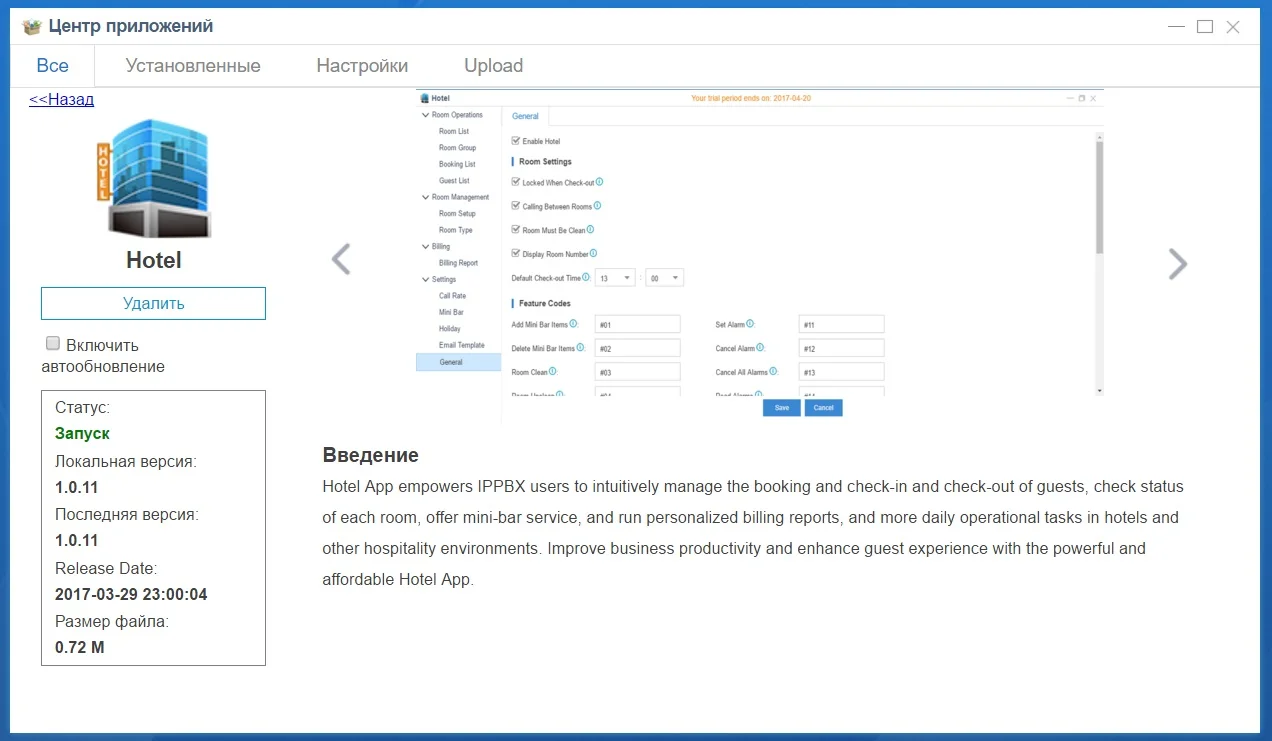Switch to the Установленные tab
The height and width of the screenshot is (741, 1272).
click(193, 66)
